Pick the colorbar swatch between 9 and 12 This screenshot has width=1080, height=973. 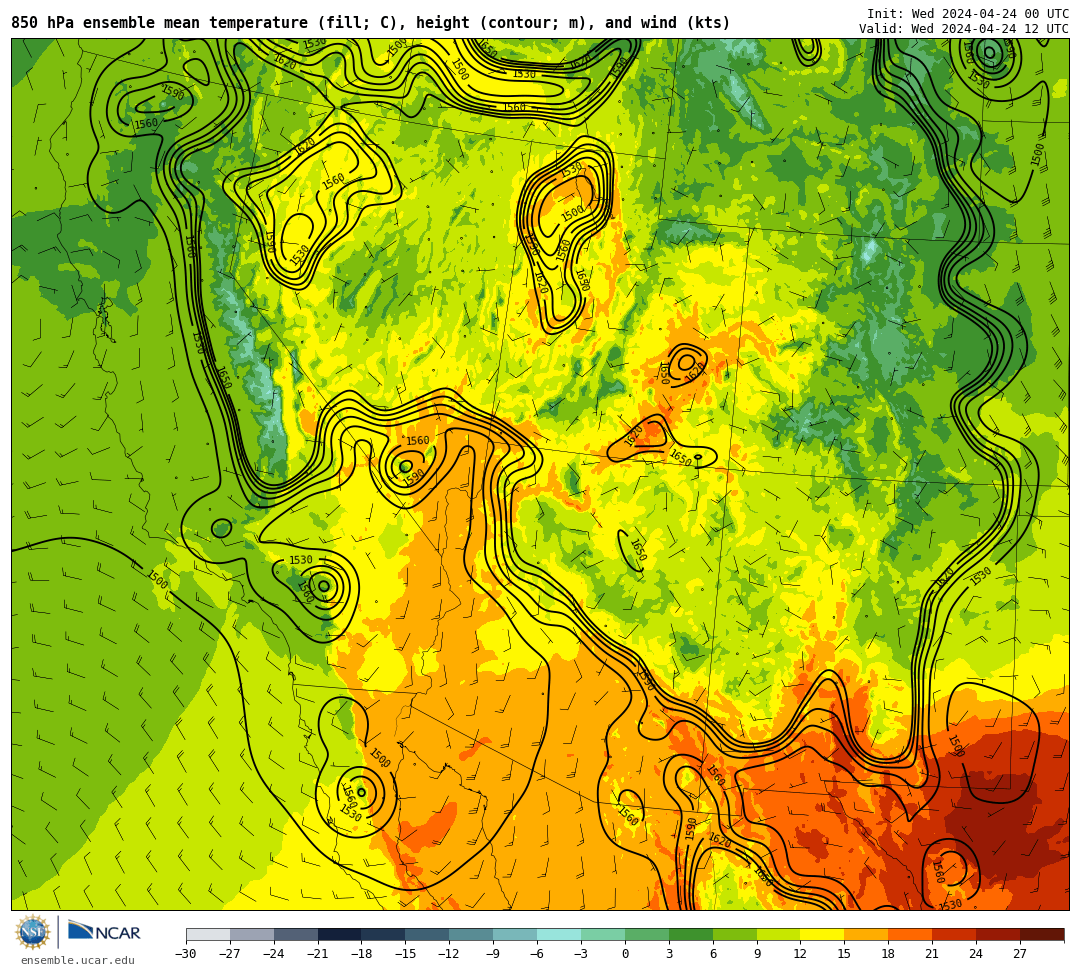pos(779,934)
